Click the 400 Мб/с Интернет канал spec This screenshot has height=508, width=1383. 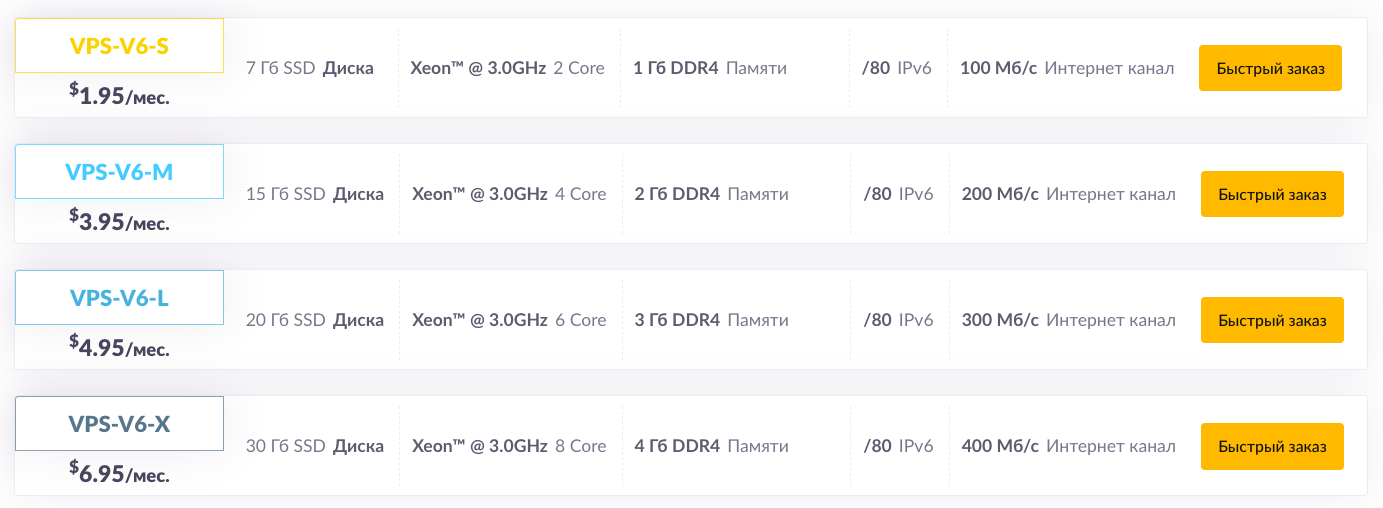(x=1069, y=446)
